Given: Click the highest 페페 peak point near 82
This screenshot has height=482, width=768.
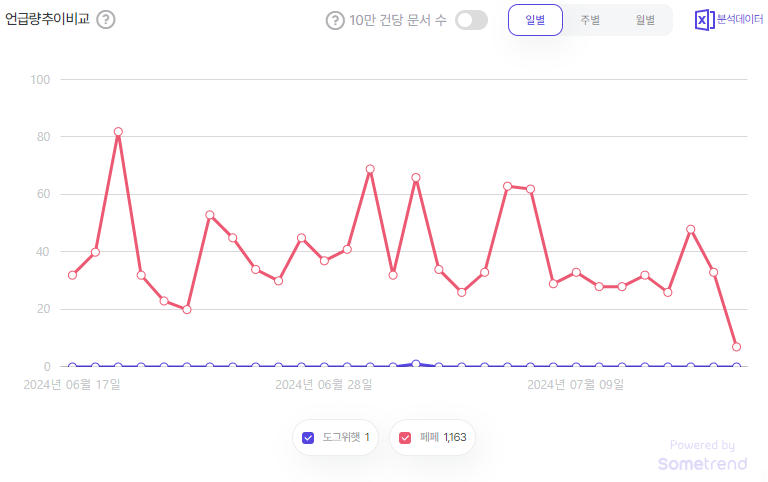Looking at the screenshot, I should (118, 132).
